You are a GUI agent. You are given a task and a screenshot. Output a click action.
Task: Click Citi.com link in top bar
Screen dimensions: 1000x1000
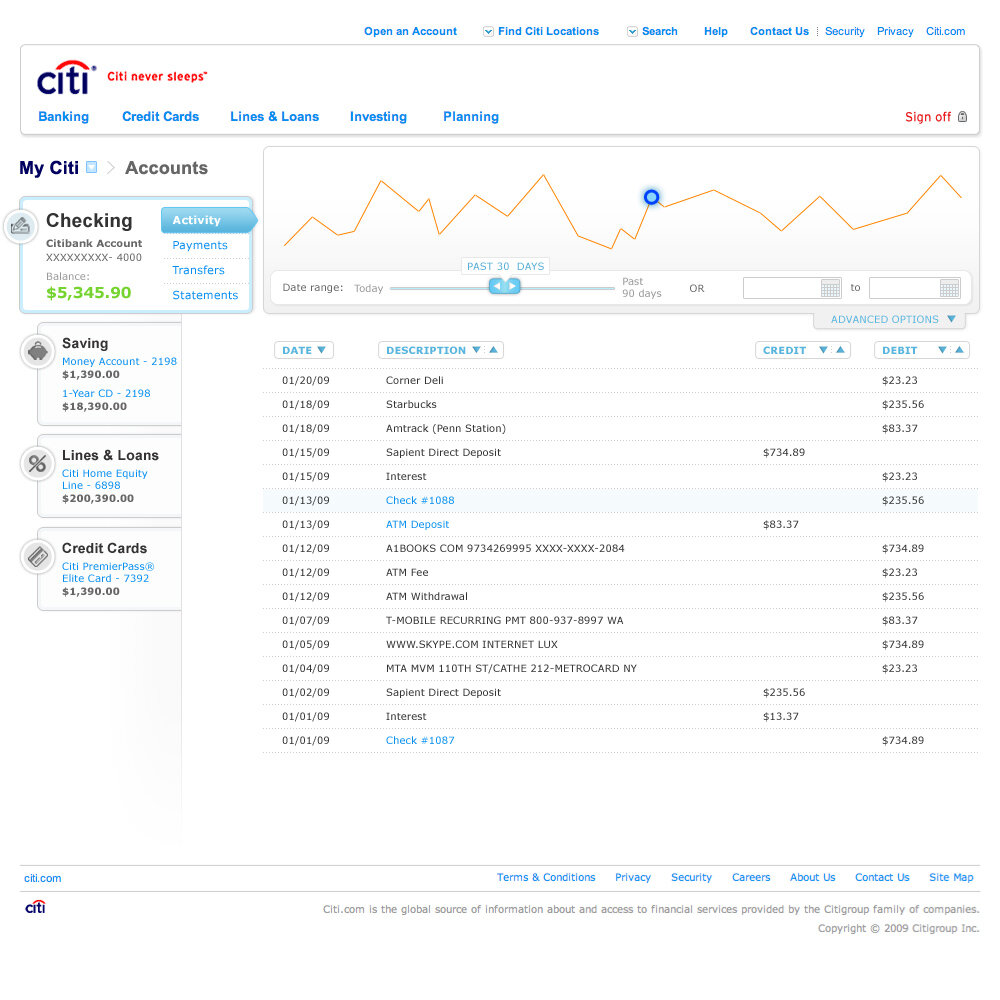pos(945,31)
